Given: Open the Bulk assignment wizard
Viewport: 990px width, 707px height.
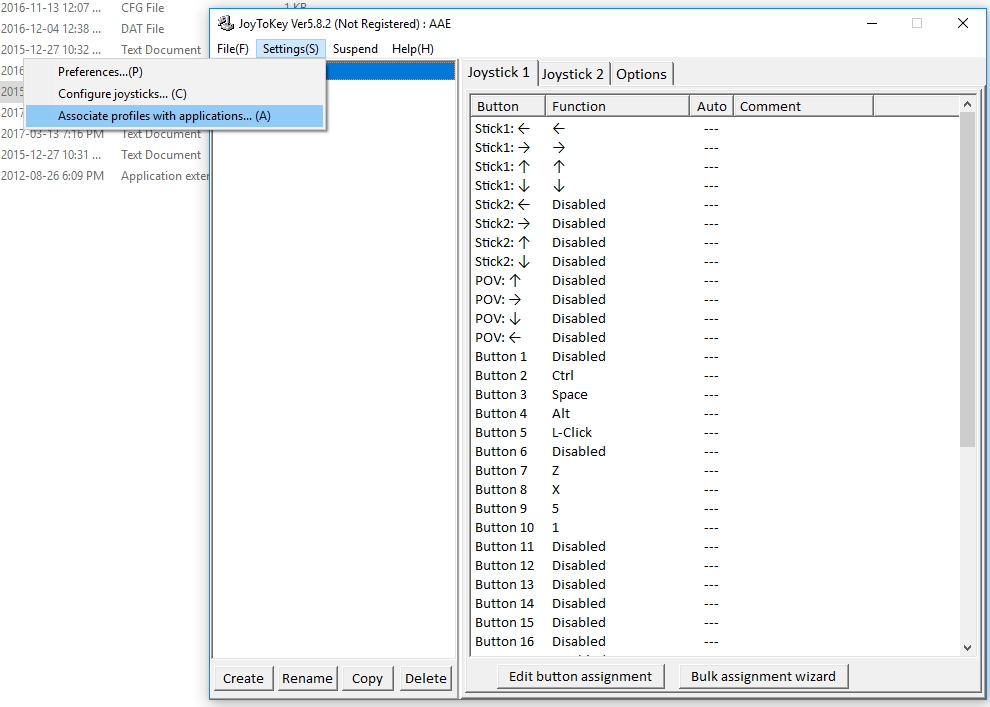Looking at the screenshot, I should 763,677.
